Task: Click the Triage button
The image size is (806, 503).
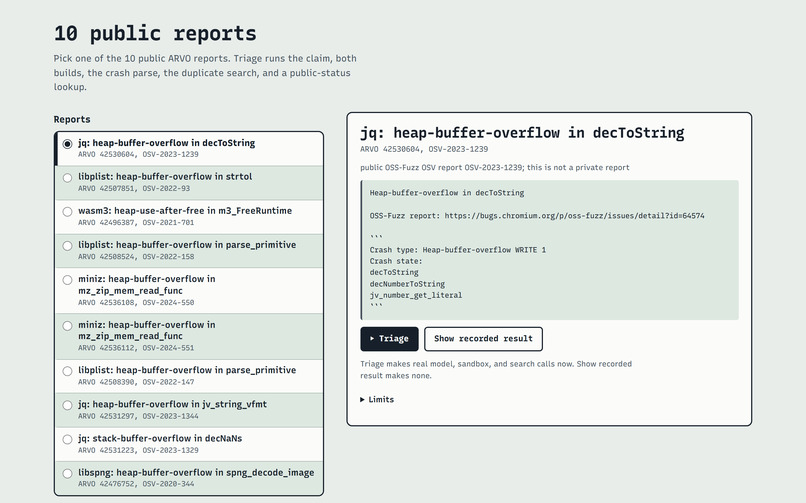Action: coord(389,339)
